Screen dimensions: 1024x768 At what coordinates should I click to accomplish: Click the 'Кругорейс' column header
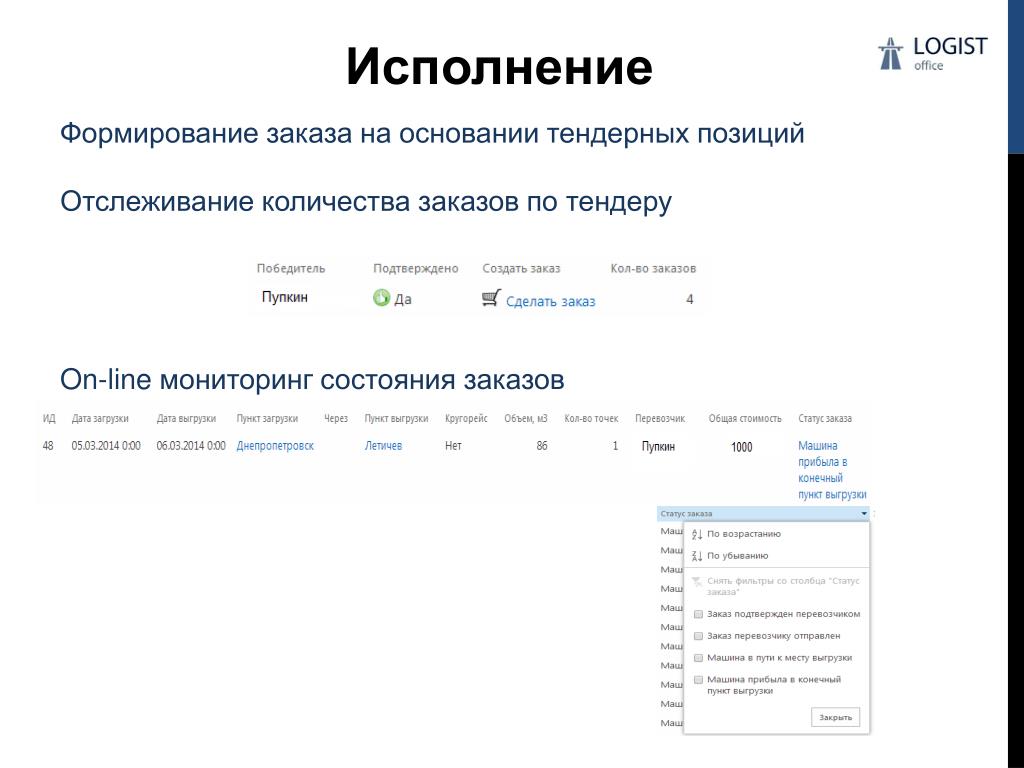tap(466, 419)
